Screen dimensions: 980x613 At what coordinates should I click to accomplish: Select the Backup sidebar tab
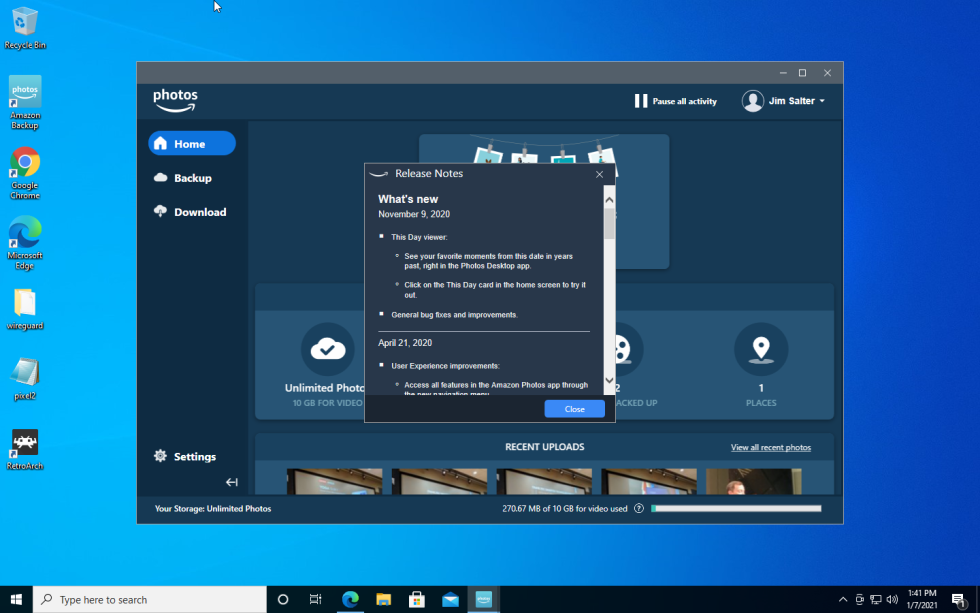pos(192,178)
